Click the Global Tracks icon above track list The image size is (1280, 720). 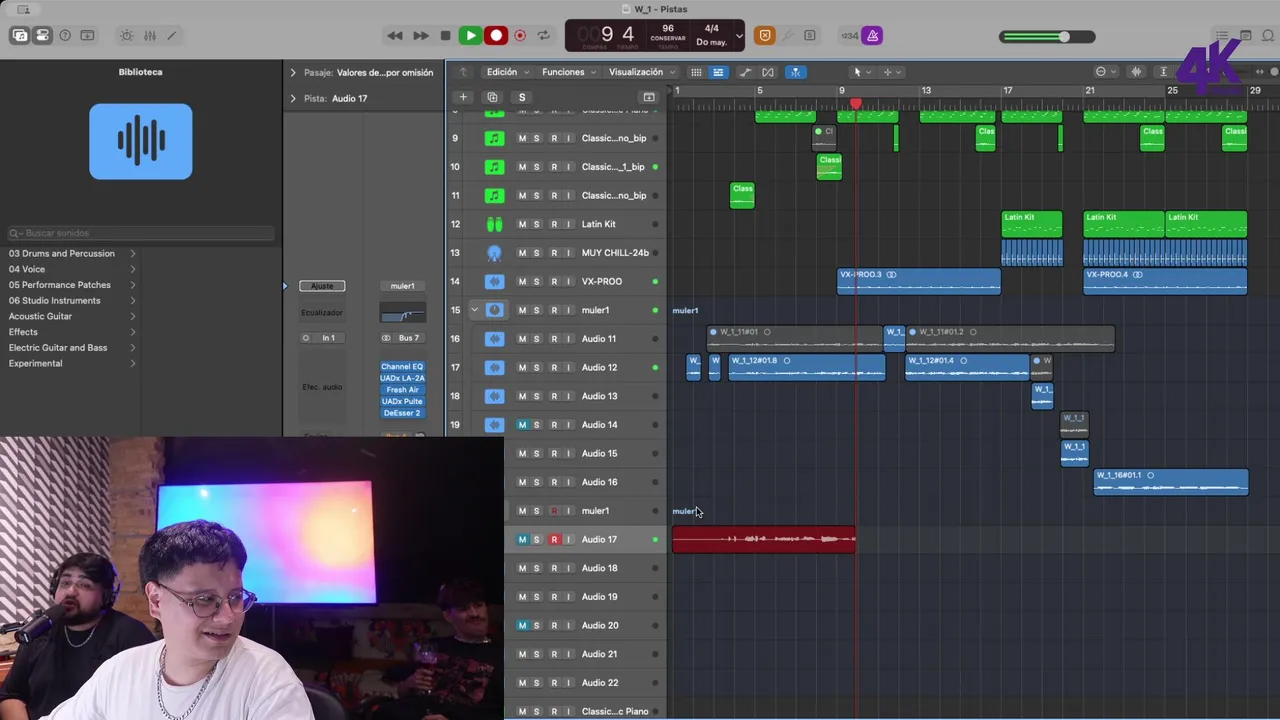[649, 97]
